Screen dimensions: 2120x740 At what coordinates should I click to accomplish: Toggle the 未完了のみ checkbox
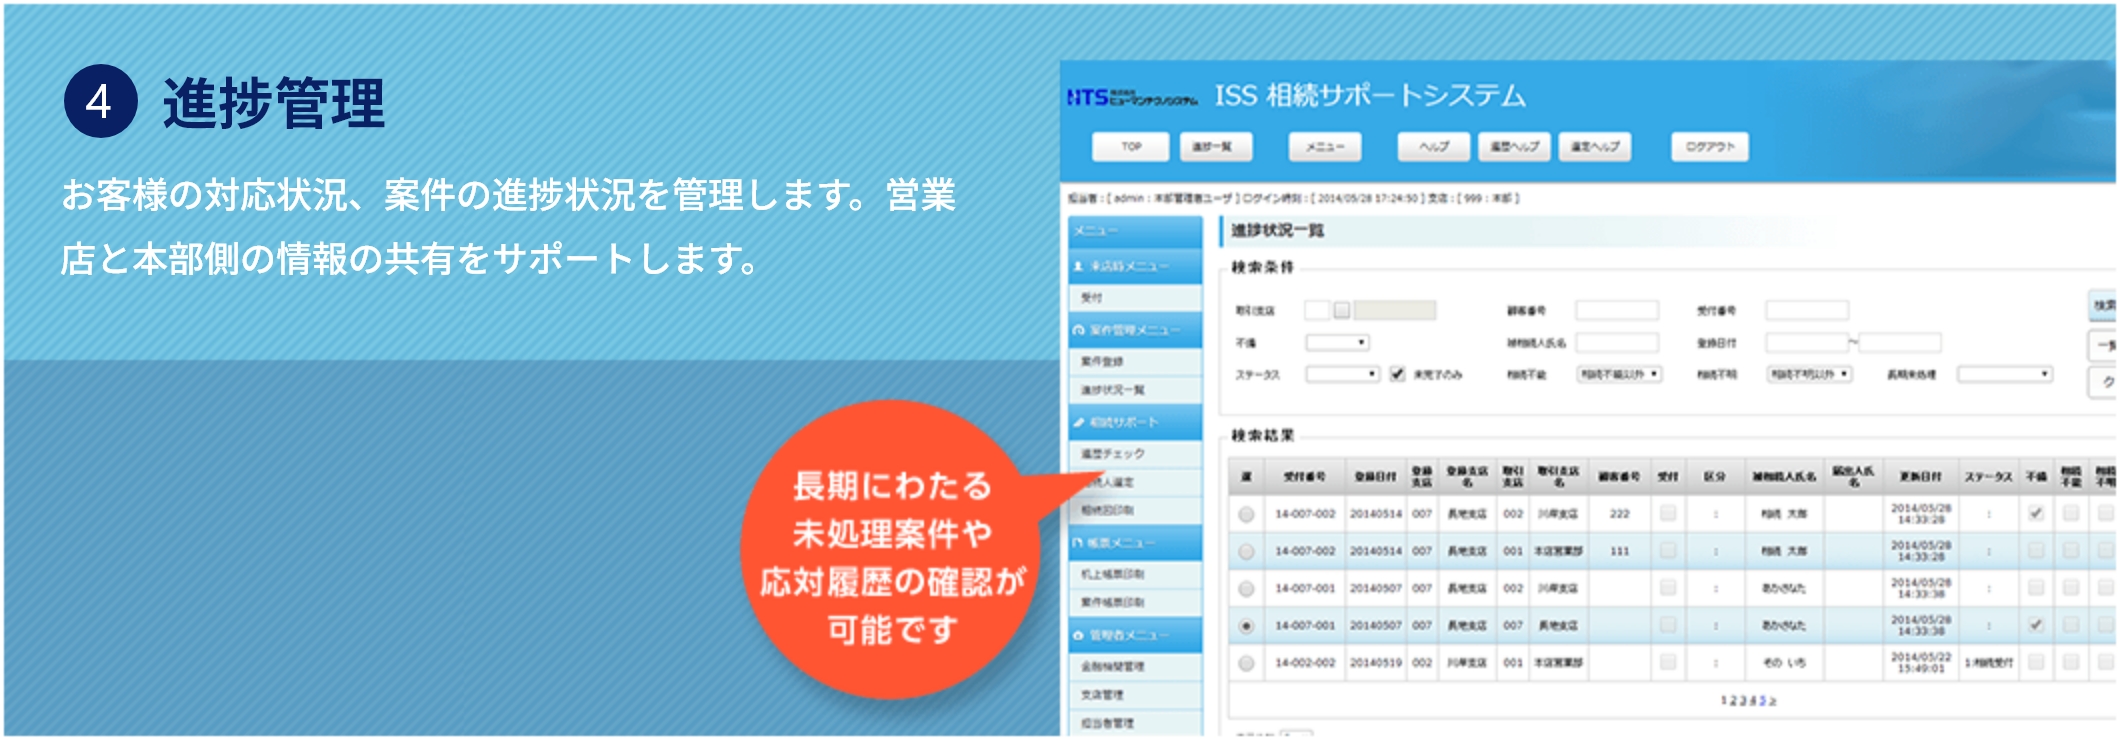click(x=1397, y=374)
